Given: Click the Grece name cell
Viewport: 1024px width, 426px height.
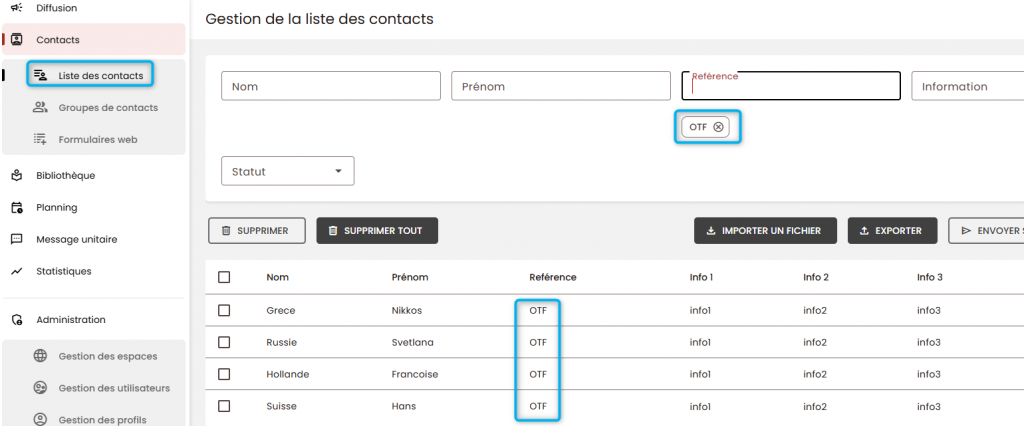Looking at the screenshot, I should [x=281, y=310].
